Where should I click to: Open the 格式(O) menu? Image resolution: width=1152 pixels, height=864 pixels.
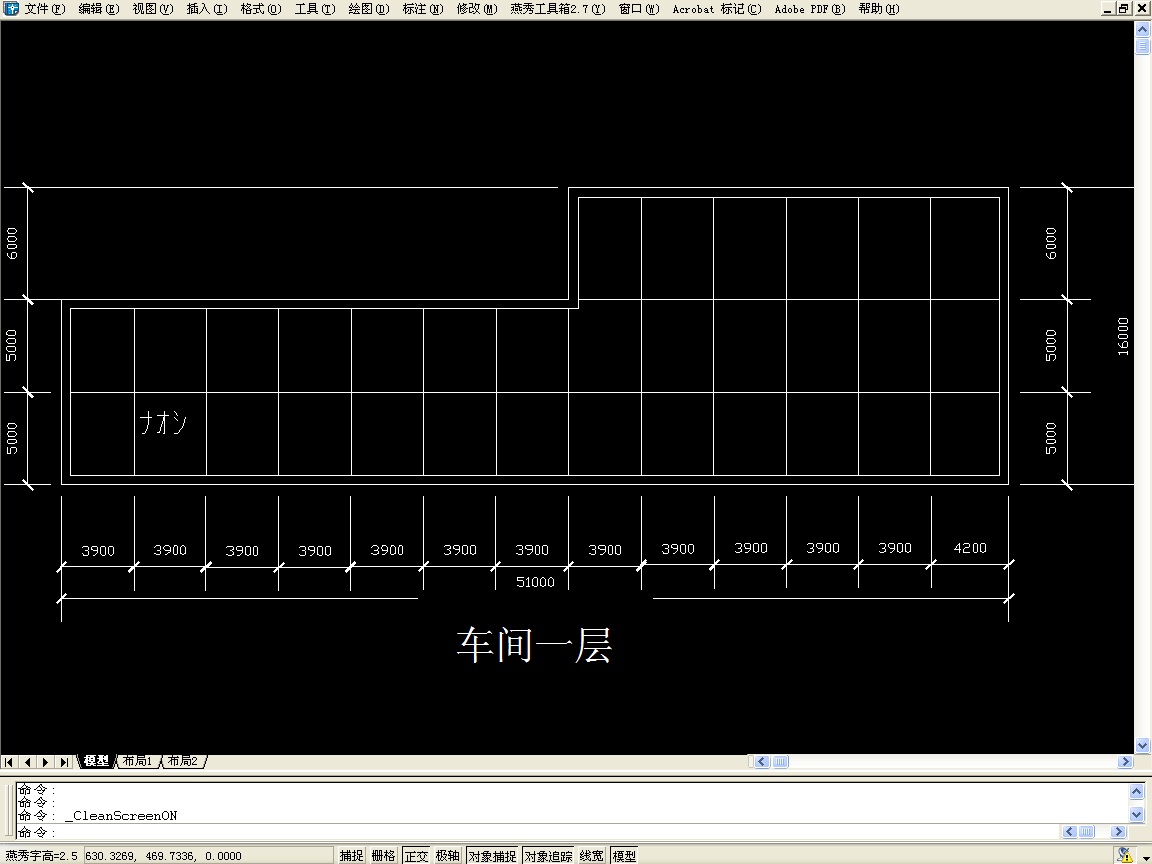(x=261, y=9)
